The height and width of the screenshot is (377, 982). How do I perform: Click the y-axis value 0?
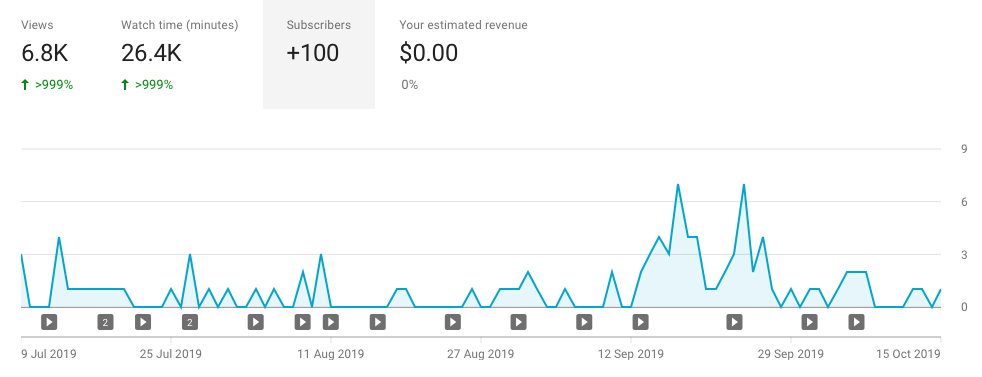[964, 307]
